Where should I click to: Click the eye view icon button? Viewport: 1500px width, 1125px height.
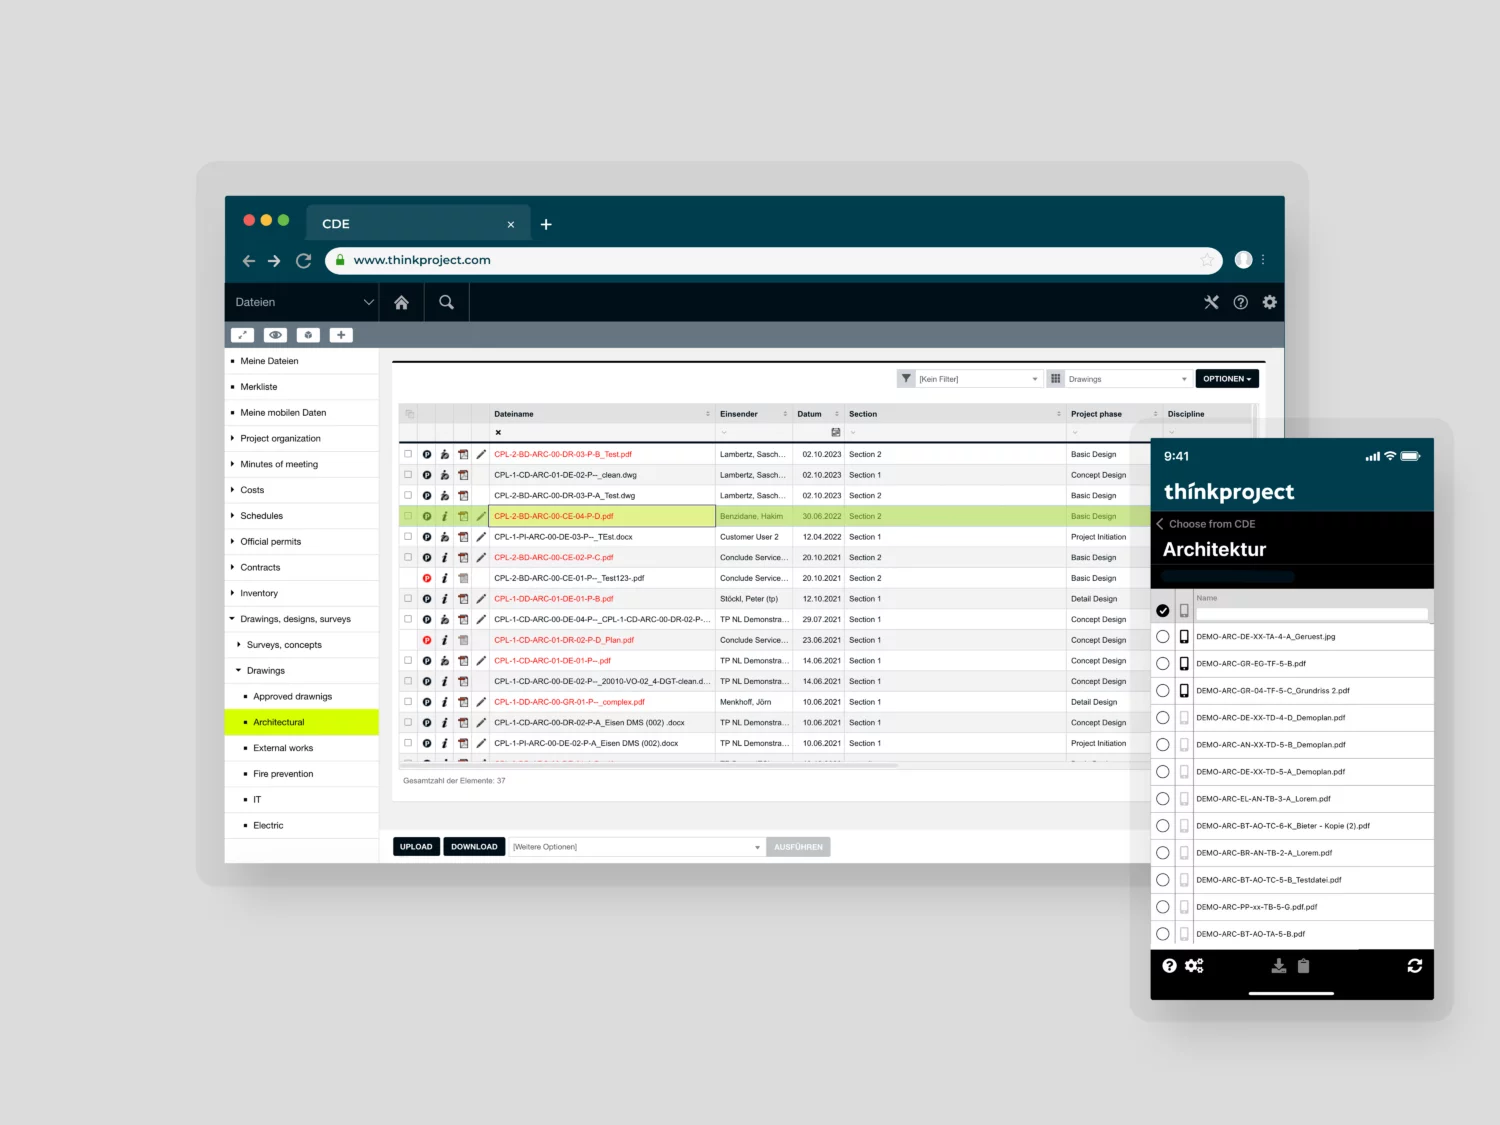tap(275, 335)
